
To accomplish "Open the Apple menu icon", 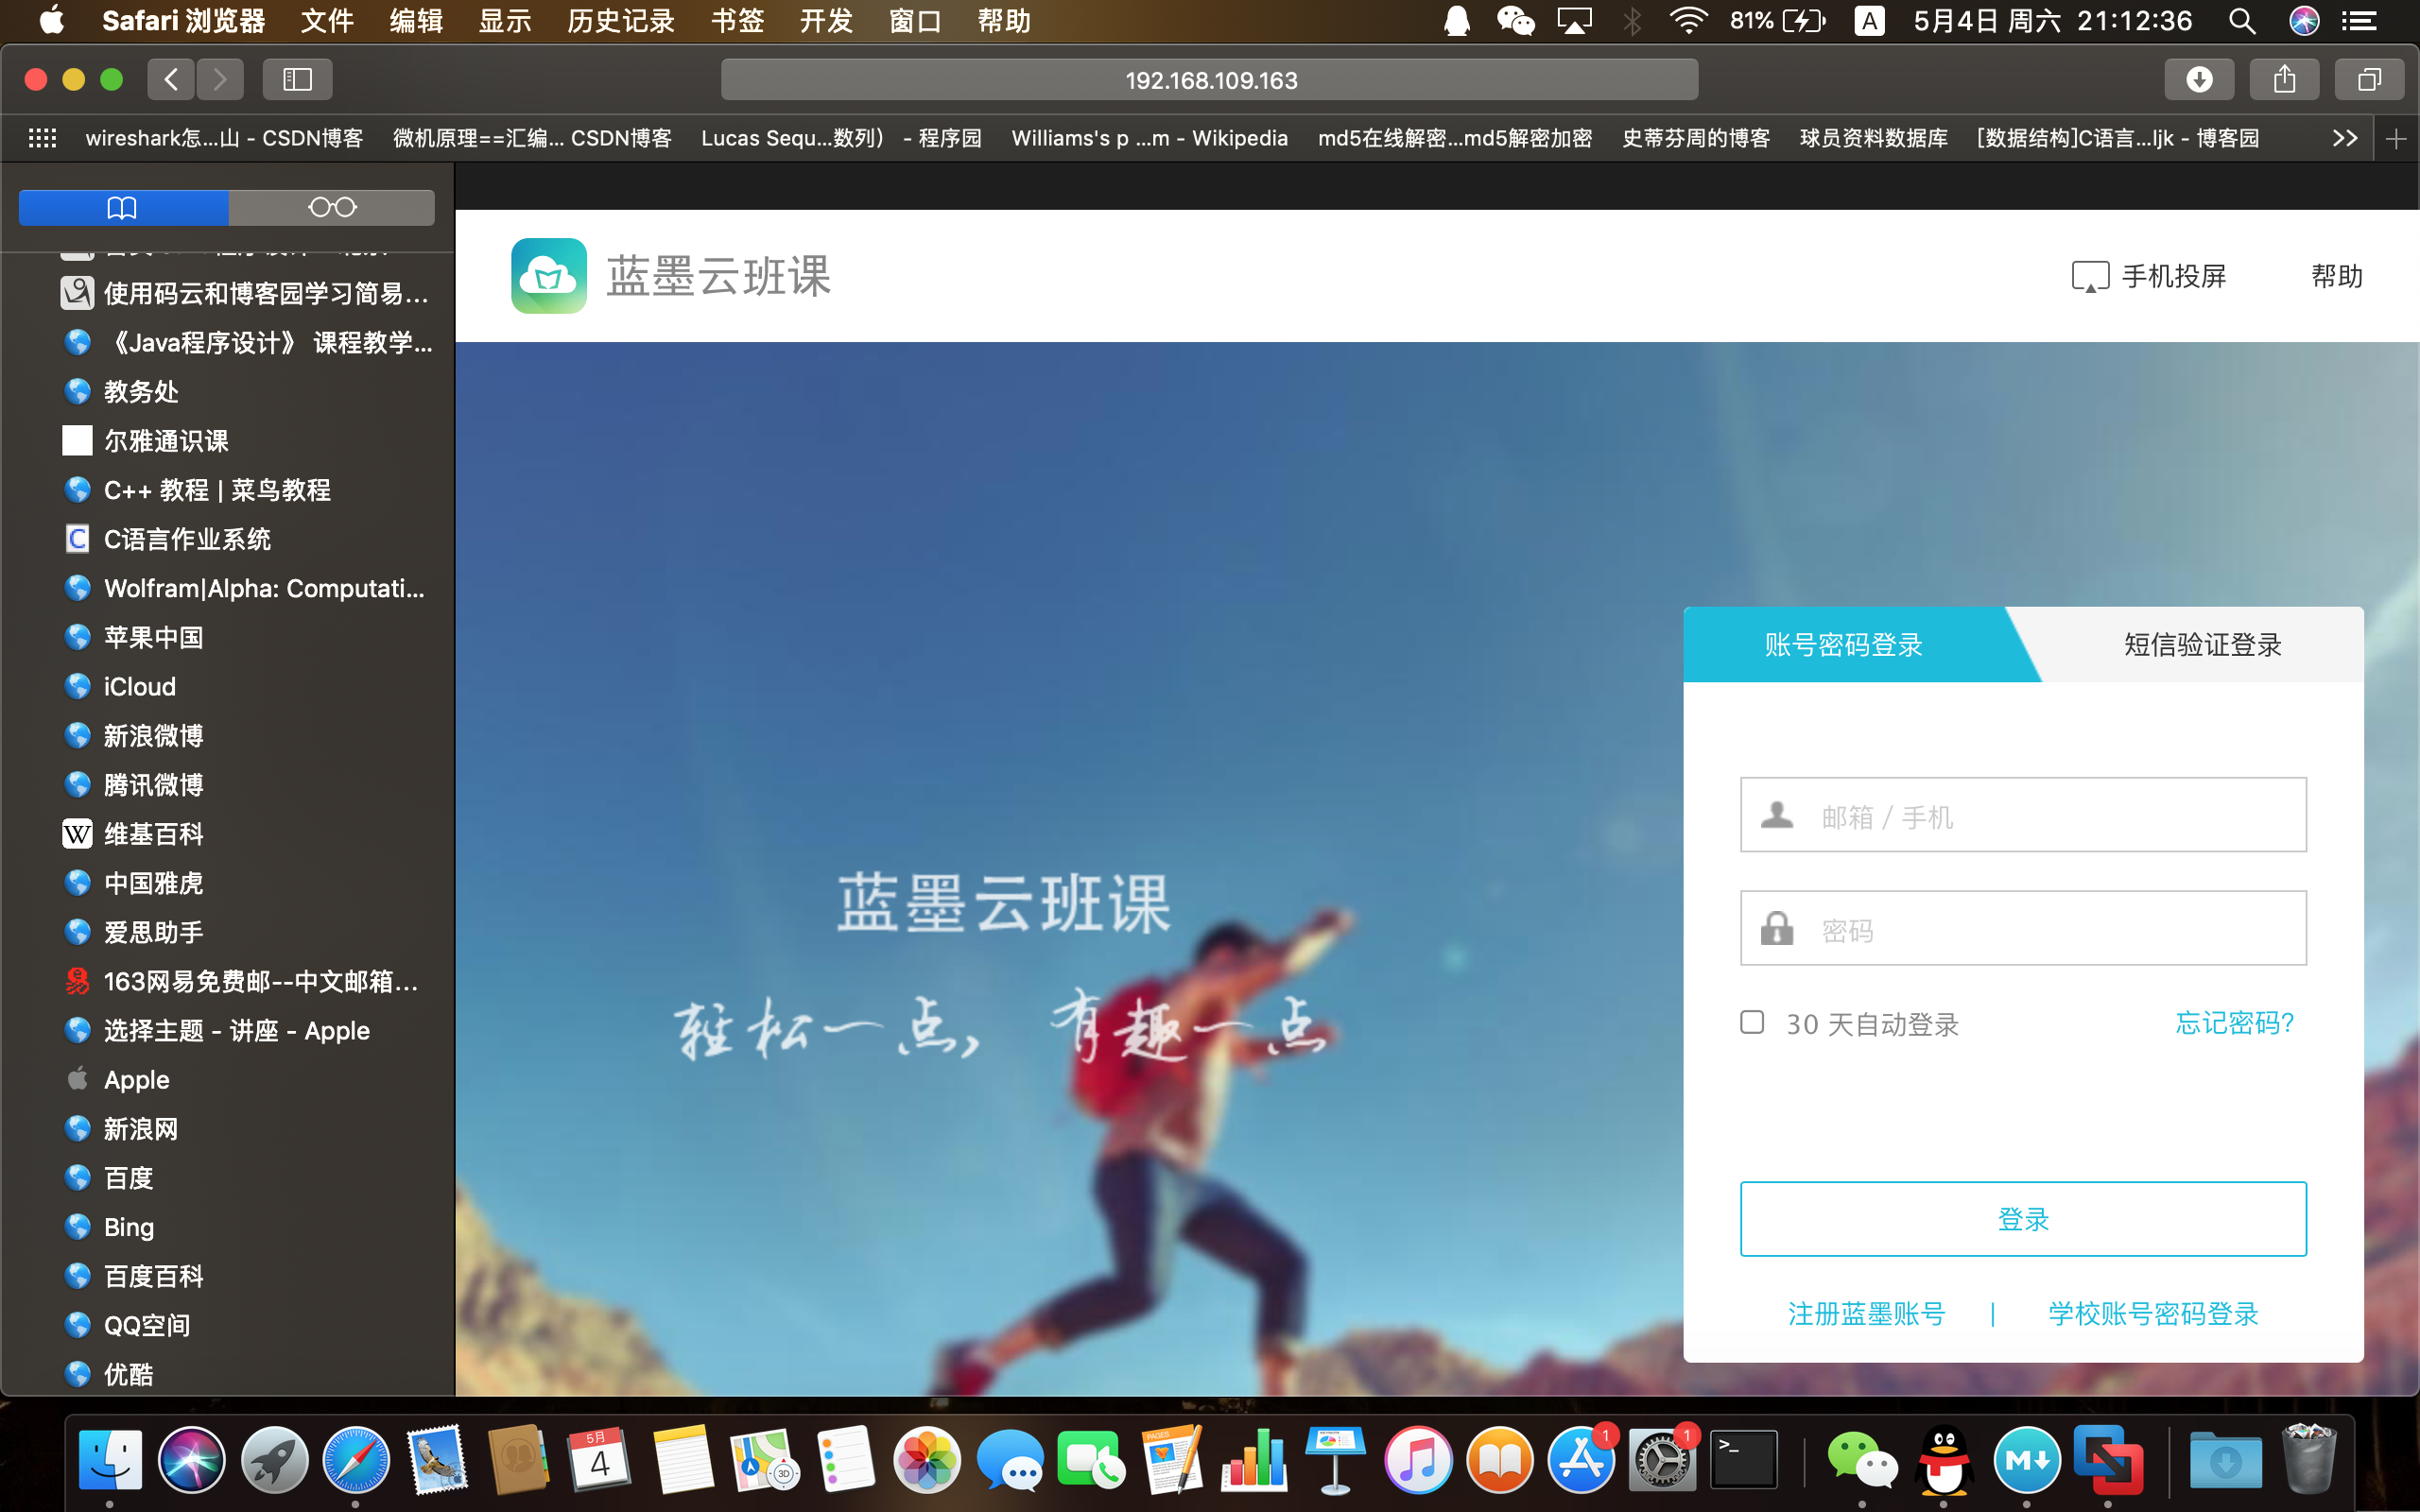I will (52, 21).
